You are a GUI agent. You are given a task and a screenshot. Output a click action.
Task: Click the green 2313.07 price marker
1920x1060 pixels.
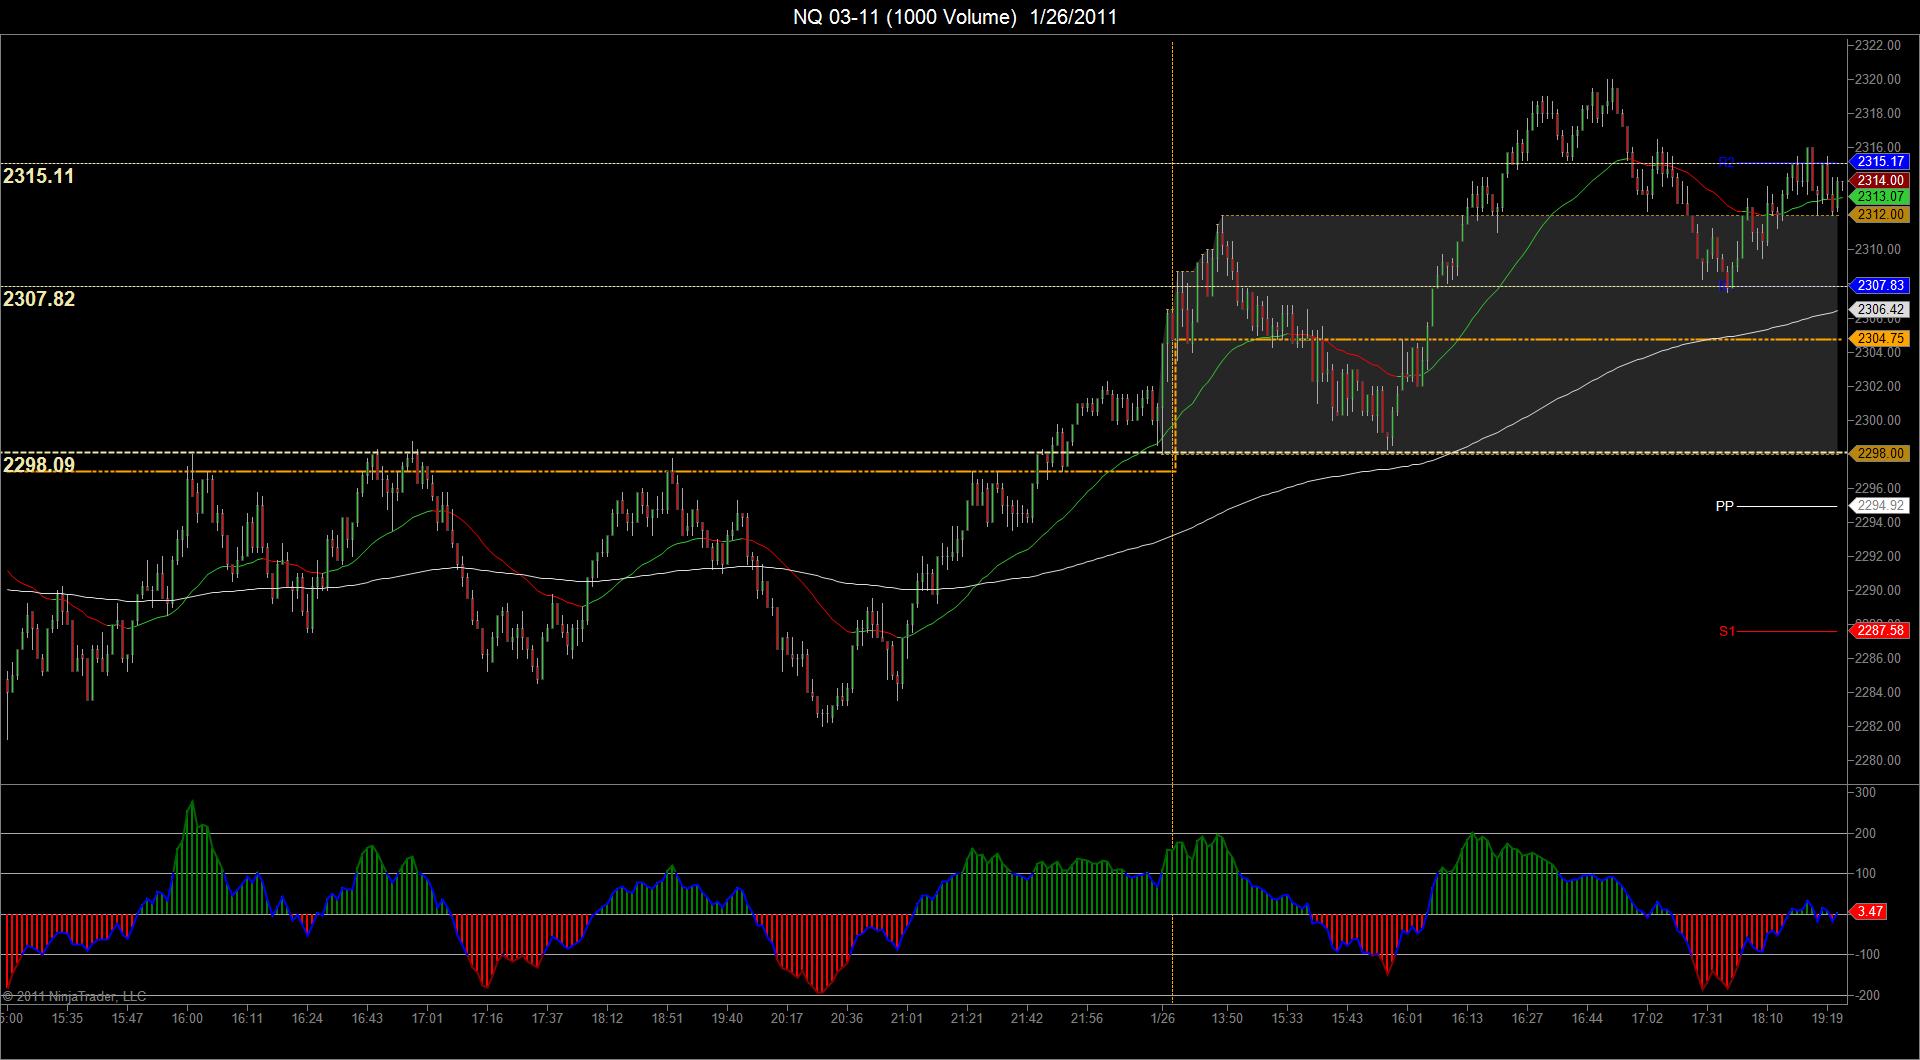point(1880,197)
